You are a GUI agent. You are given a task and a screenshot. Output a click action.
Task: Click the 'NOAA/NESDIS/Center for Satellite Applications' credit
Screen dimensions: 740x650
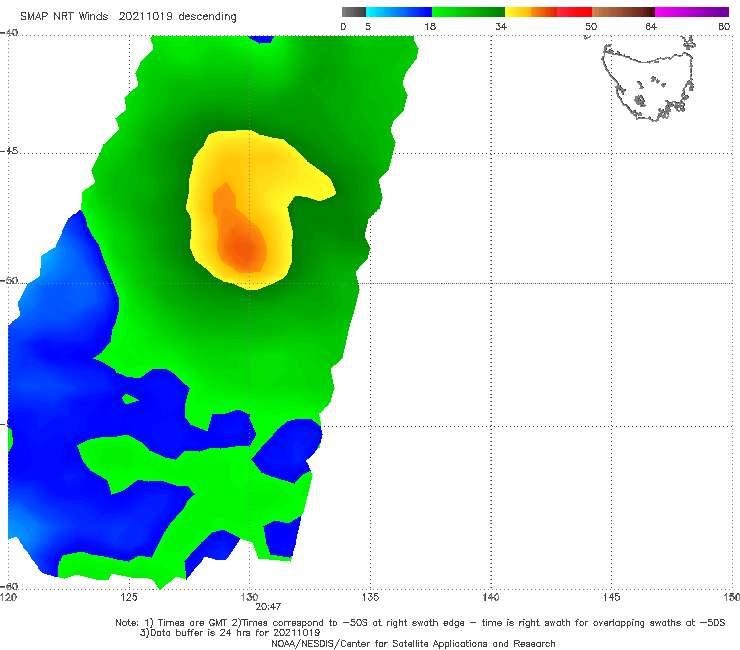413,643
